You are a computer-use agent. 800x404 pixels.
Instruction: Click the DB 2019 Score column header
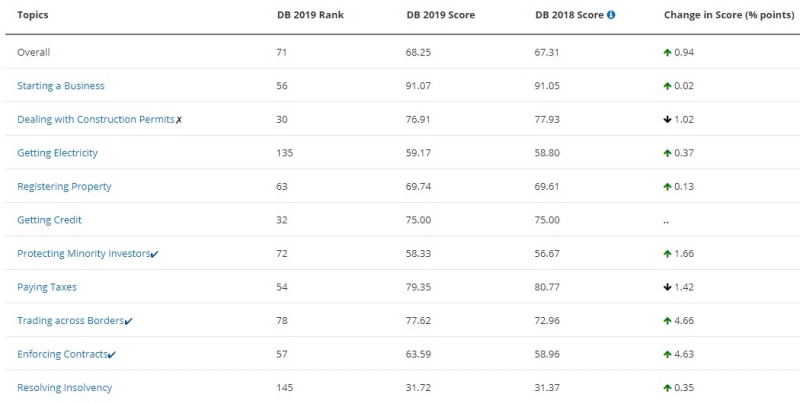440,15
